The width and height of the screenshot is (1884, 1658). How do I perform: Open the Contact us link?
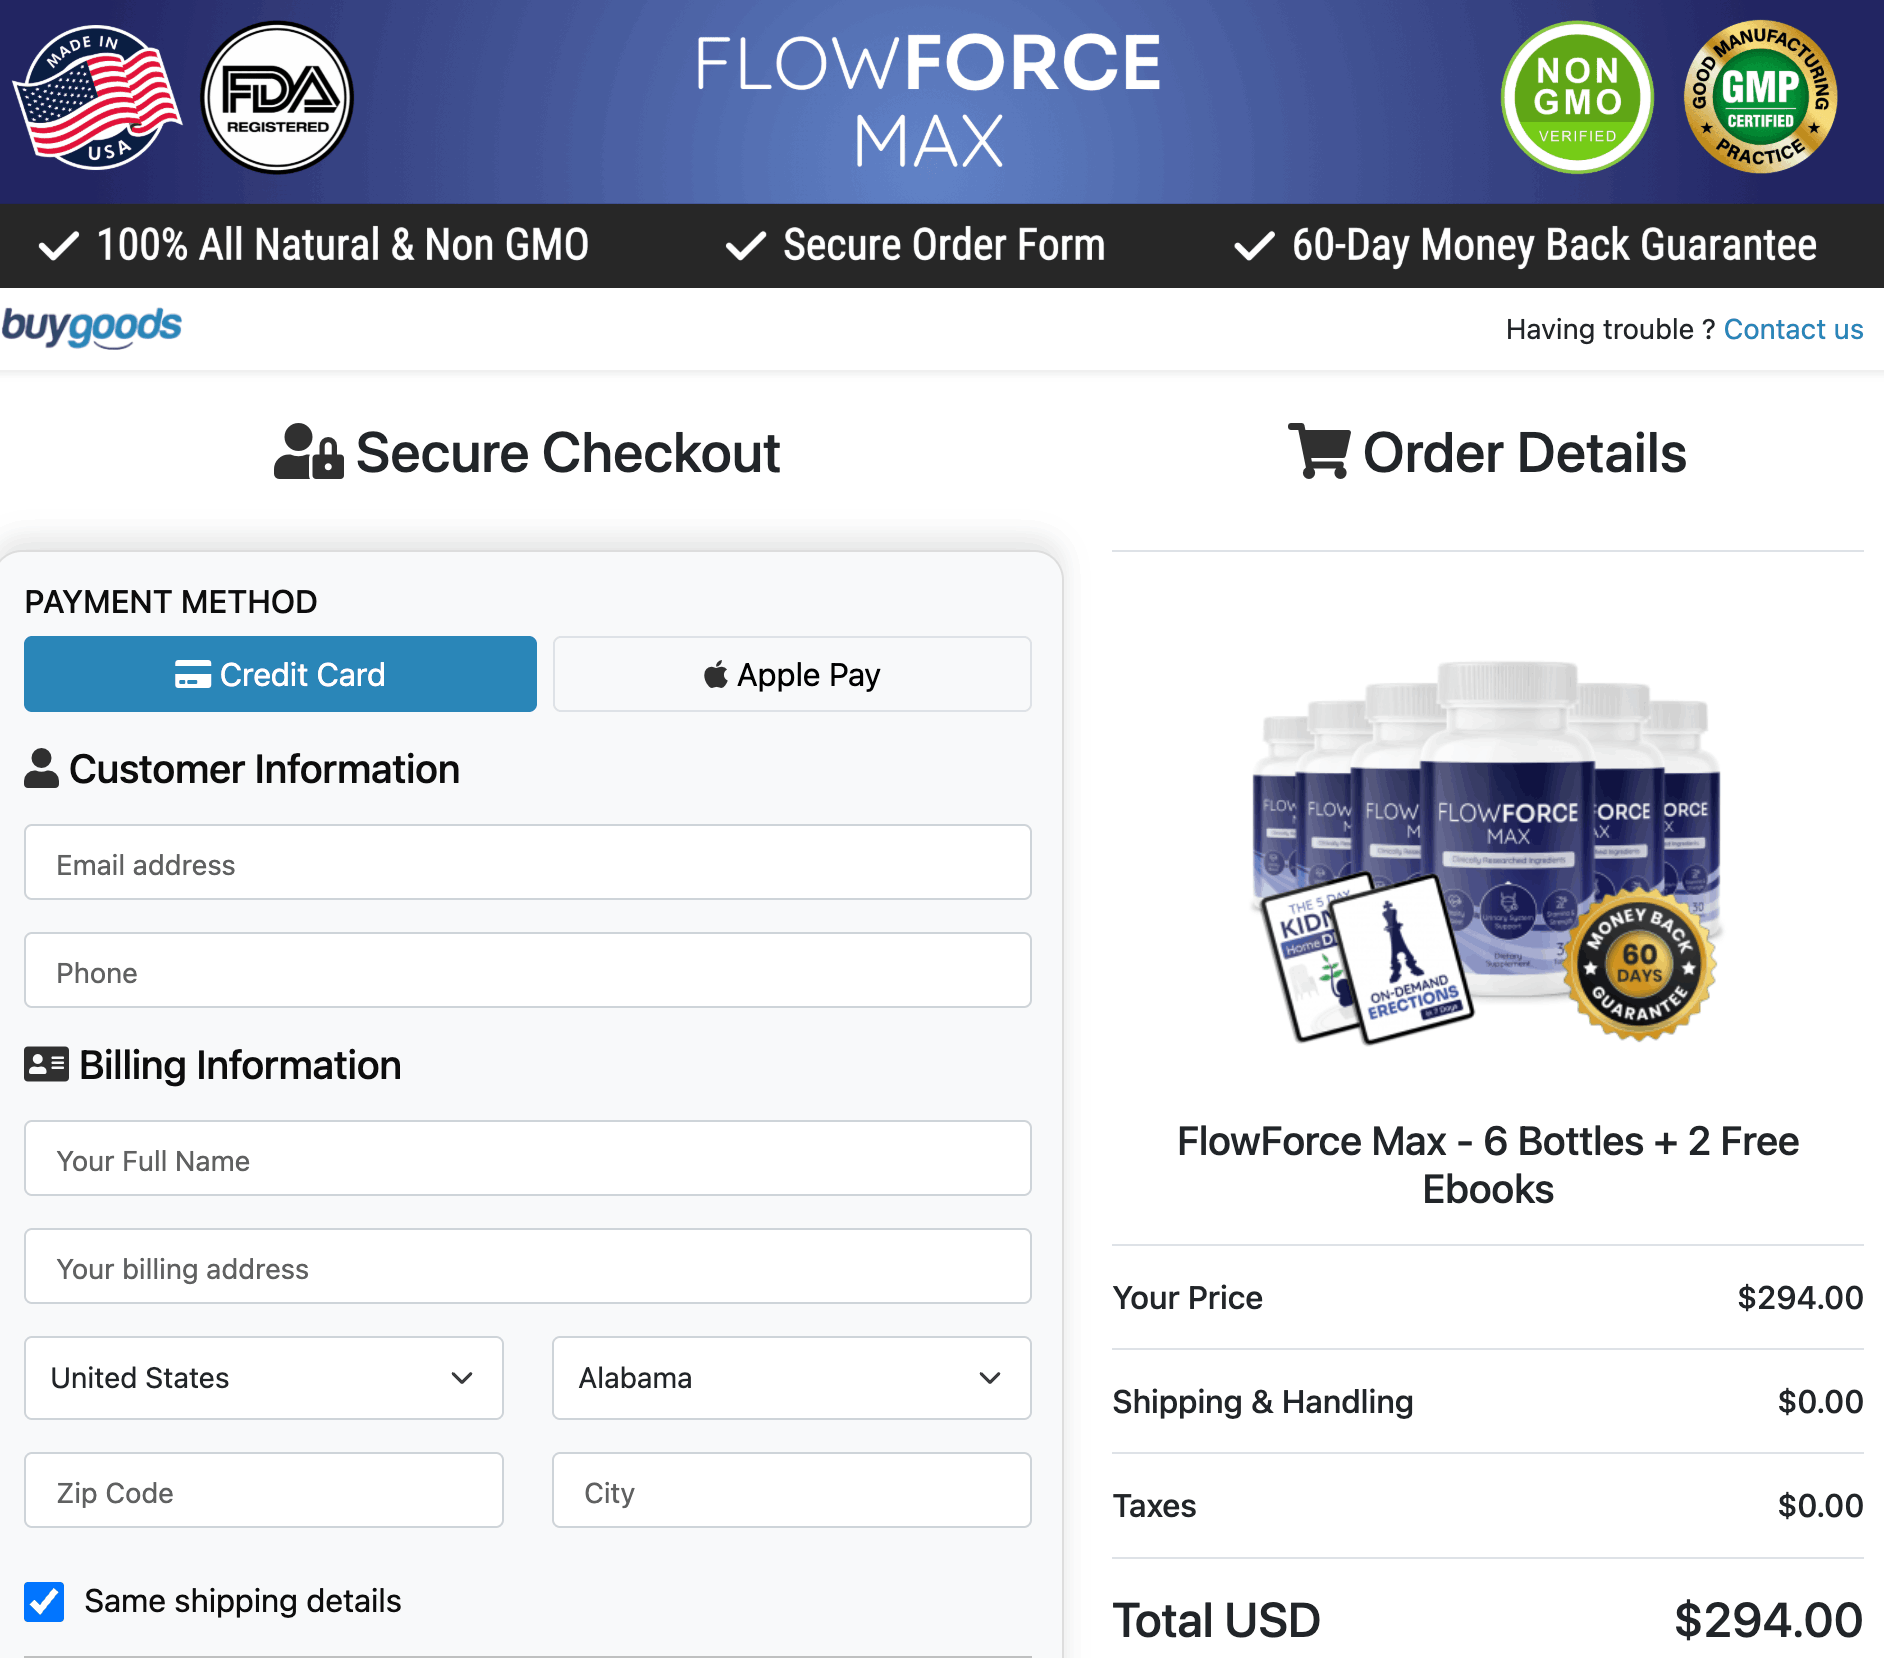pyautogui.click(x=1793, y=329)
